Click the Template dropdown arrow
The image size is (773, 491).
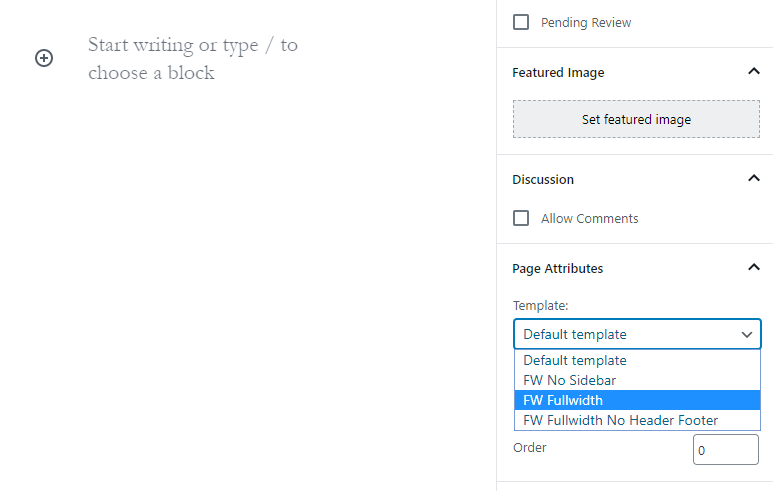click(x=746, y=334)
